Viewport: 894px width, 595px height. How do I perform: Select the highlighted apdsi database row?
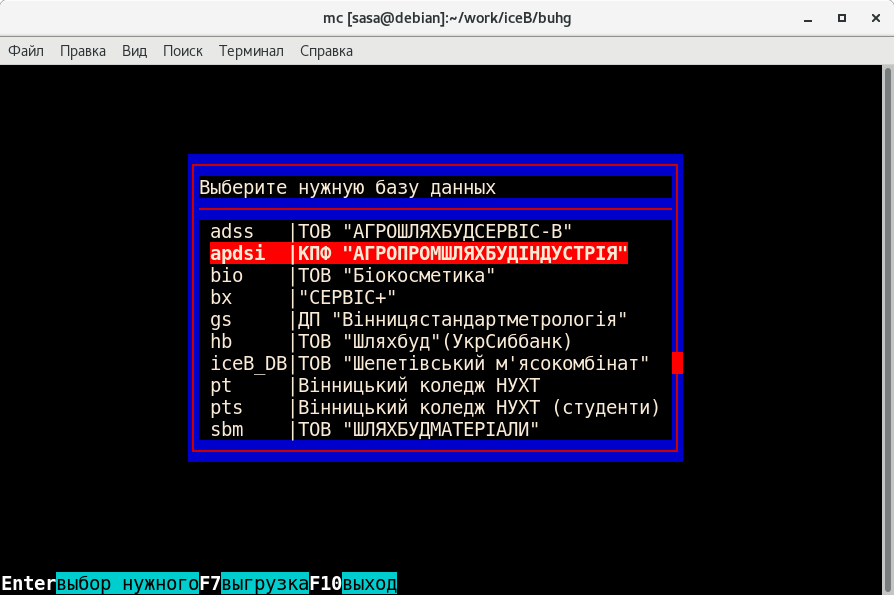pyautogui.click(x=418, y=254)
